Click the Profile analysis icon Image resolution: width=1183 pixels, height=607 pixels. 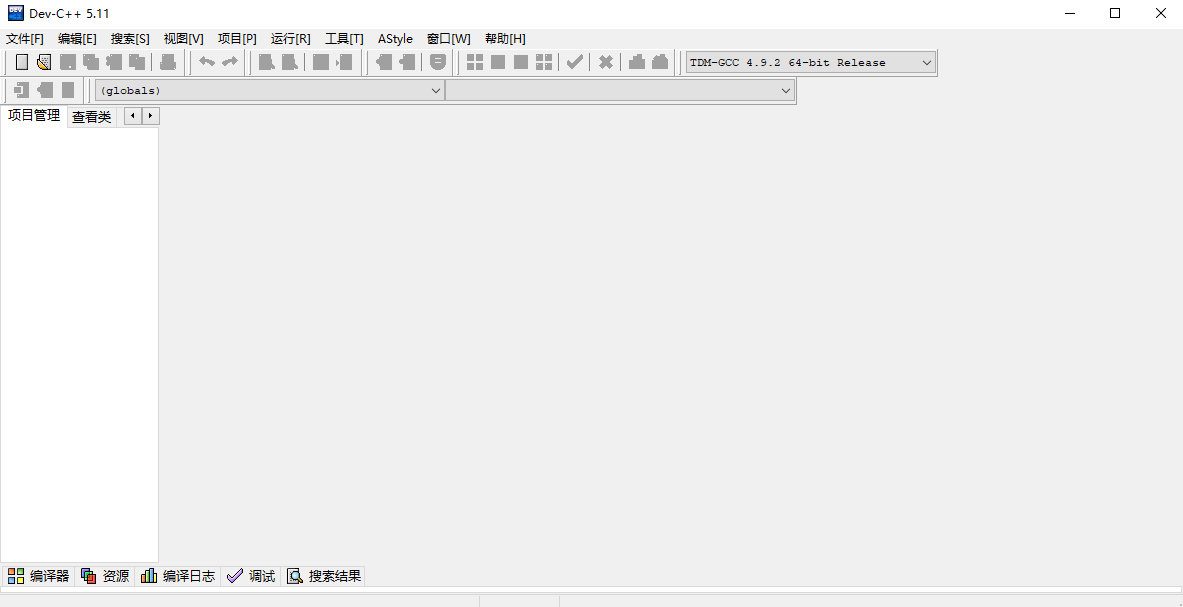(637, 62)
